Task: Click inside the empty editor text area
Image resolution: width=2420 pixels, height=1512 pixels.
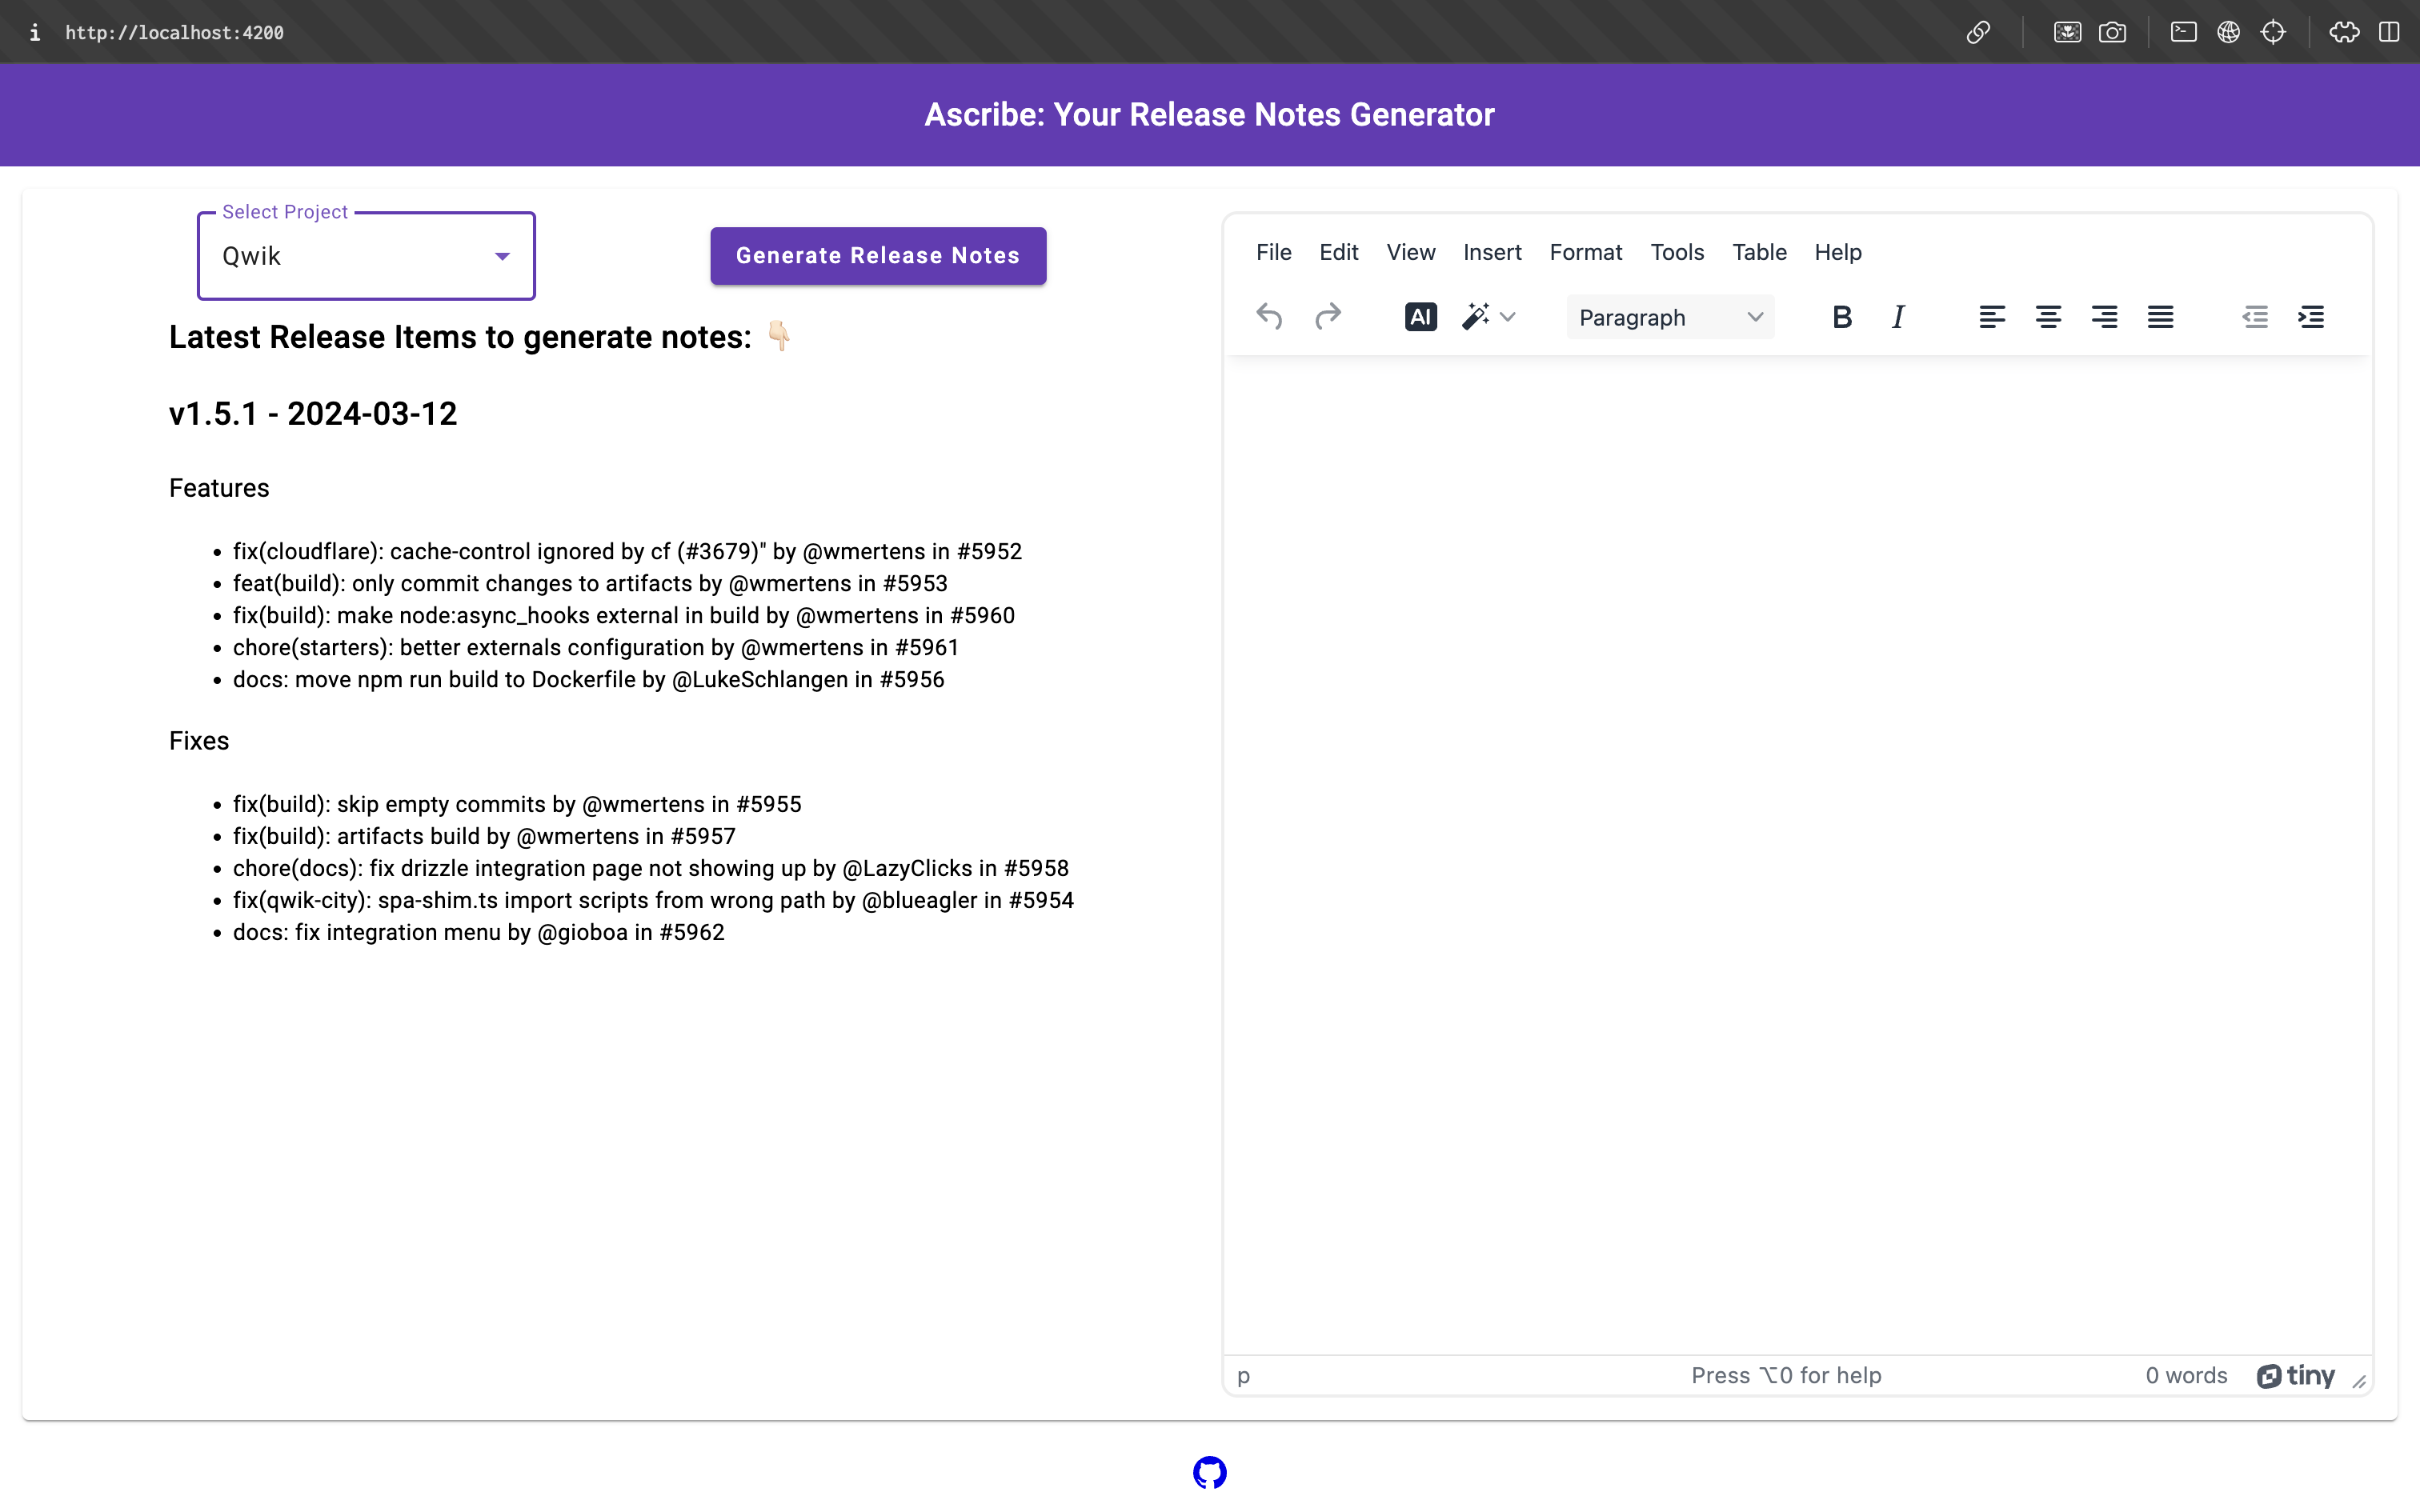Action: (x=1797, y=800)
